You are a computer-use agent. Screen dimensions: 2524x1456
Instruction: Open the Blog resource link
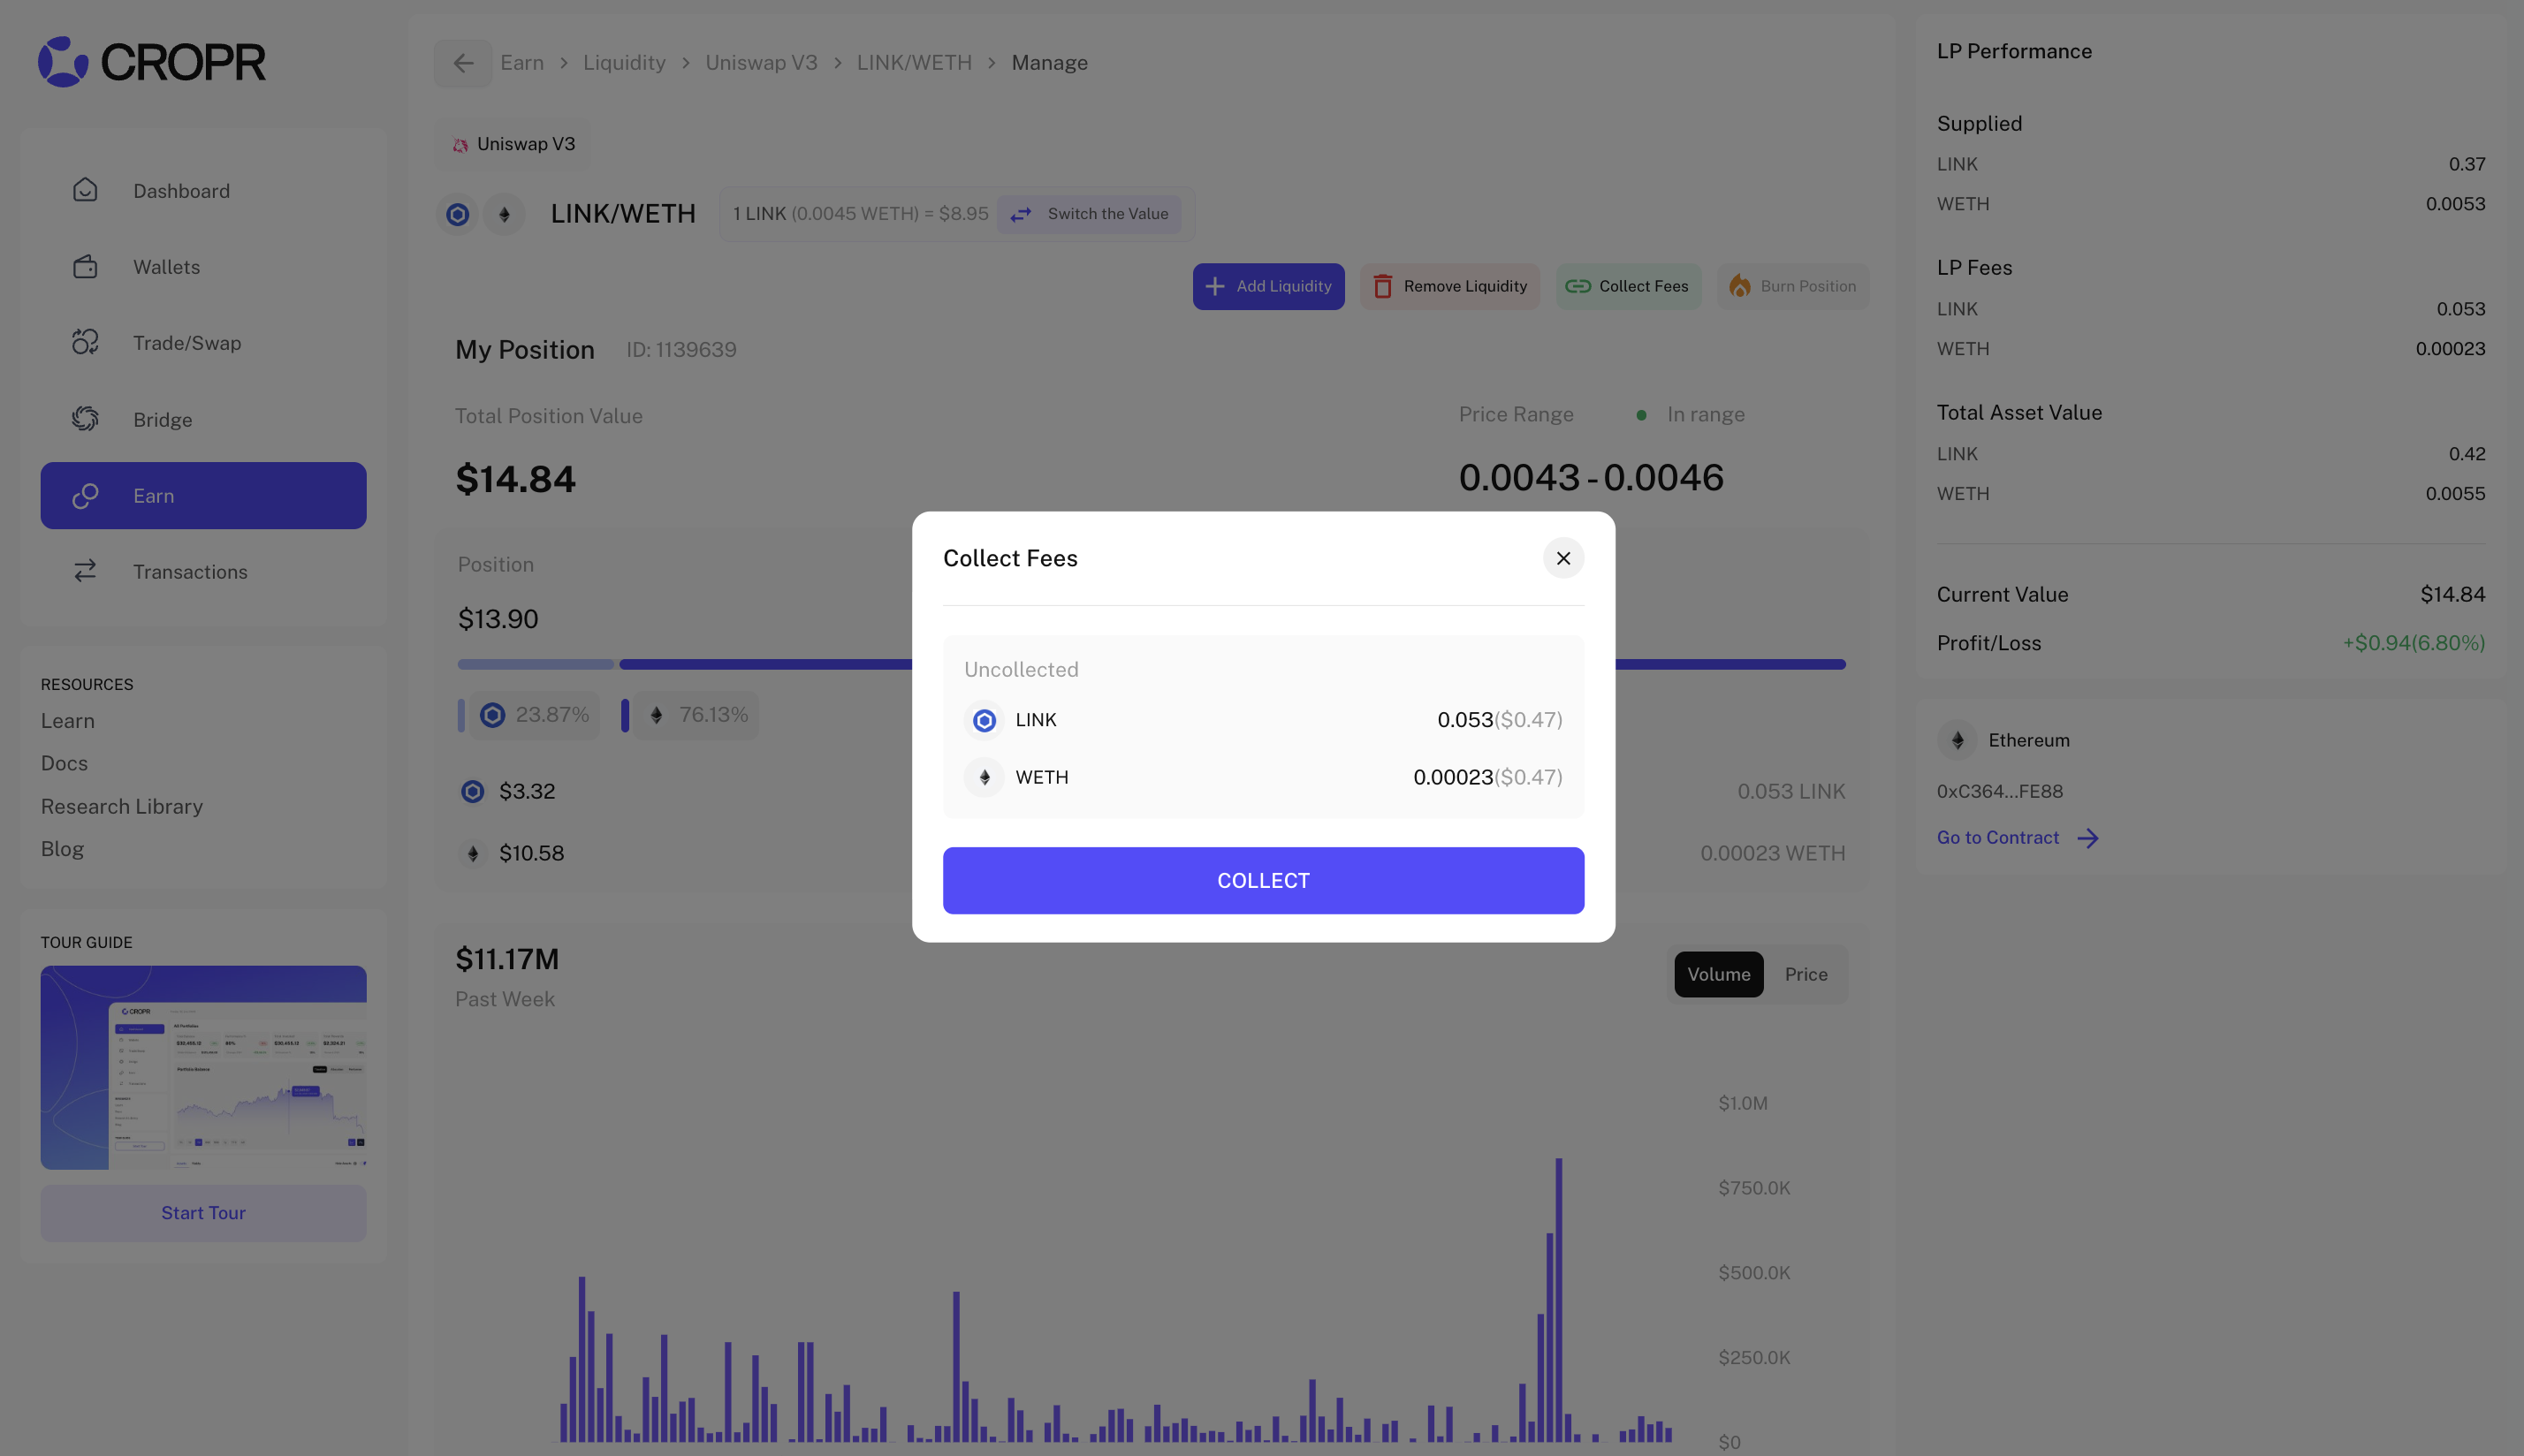pos(62,849)
